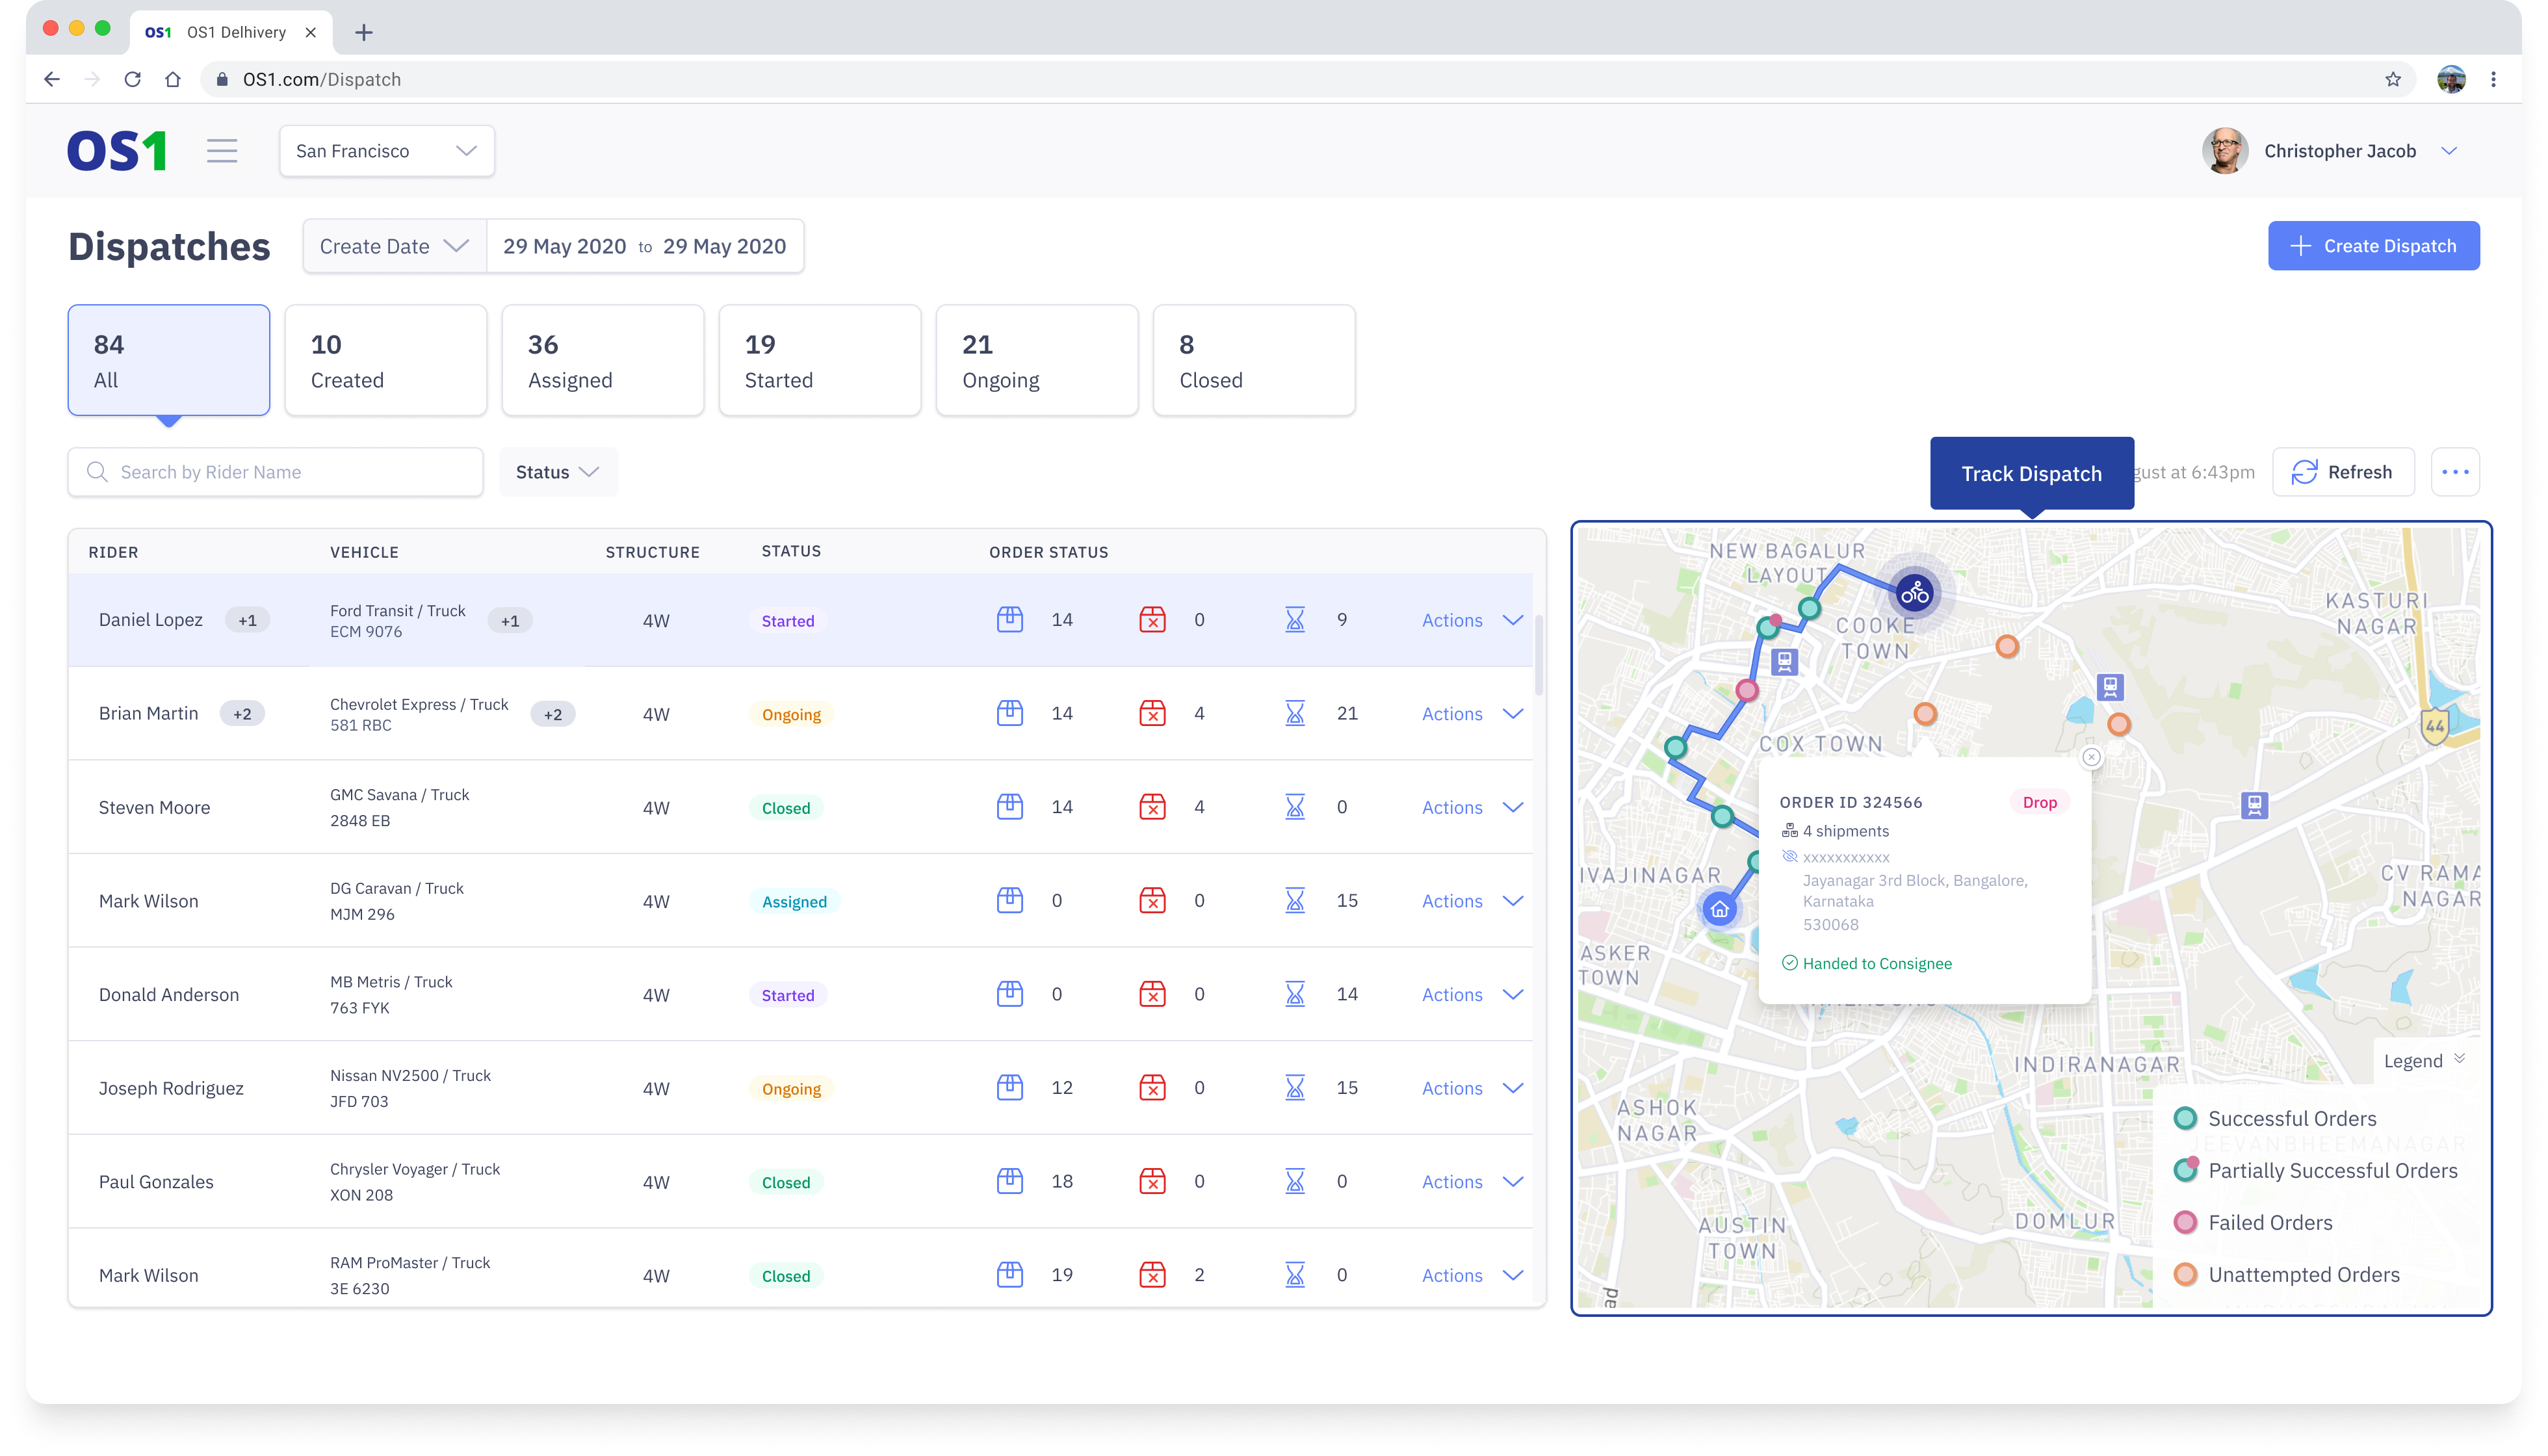This screenshot has width=2548, height=1456.
Task: Click the browser reload icon
Action: 132,79
